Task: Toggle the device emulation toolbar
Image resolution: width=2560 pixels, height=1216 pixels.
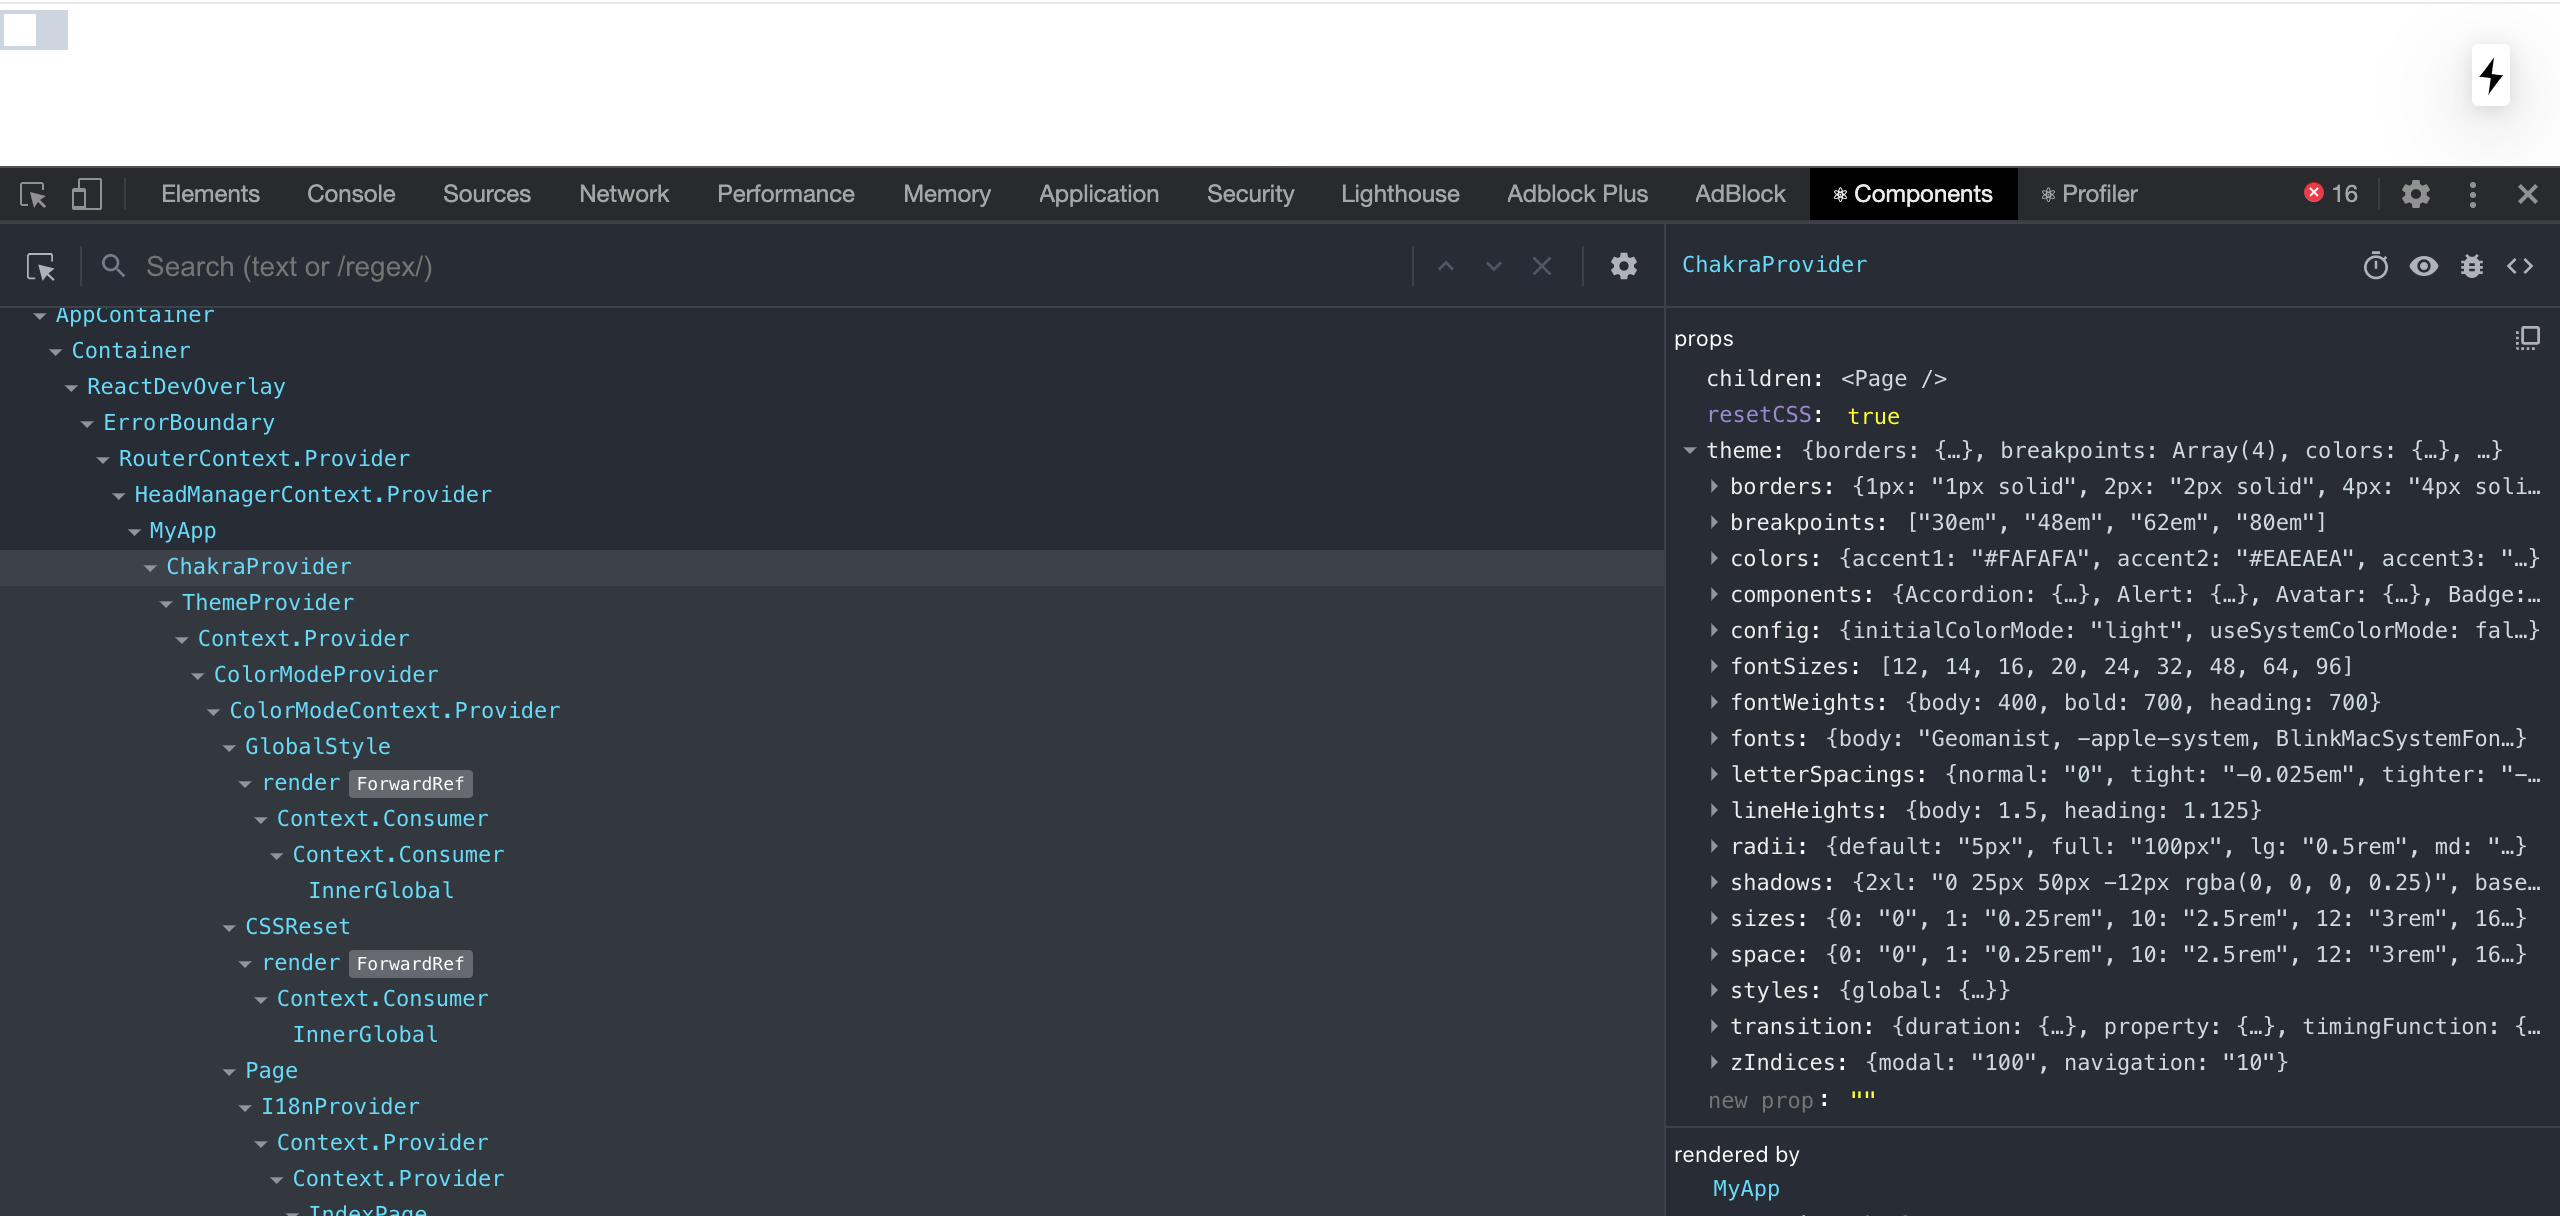Action: click(87, 193)
